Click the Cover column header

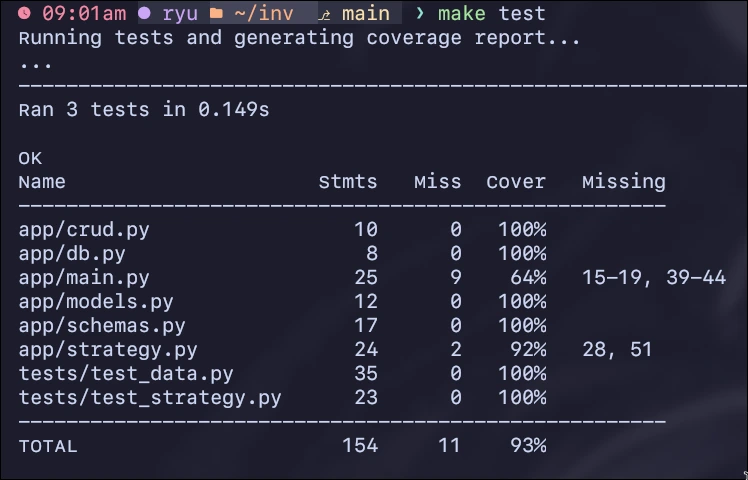[x=516, y=182]
